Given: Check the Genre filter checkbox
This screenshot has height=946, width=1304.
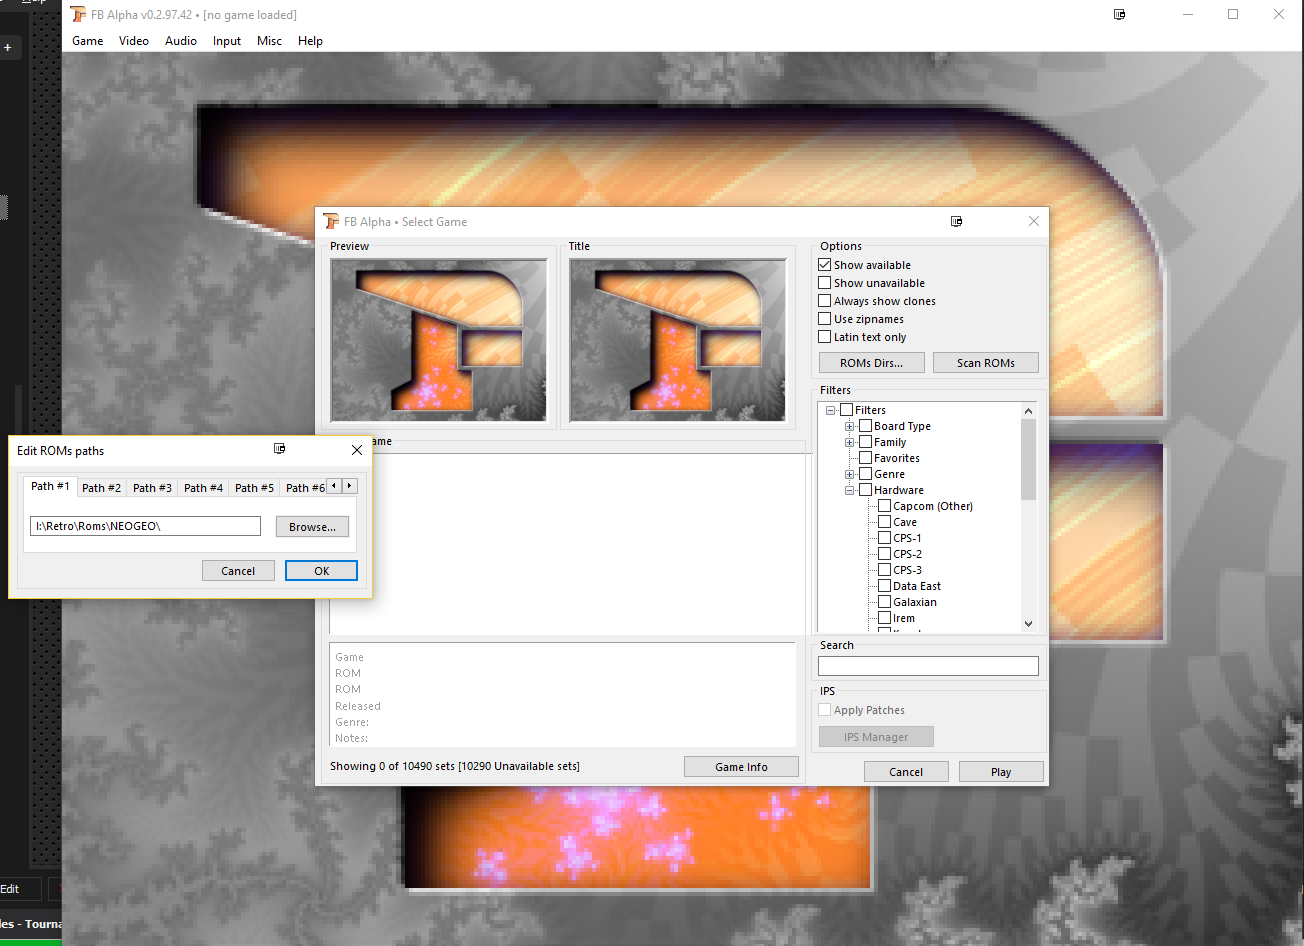Looking at the screenshot, I should 866,474.
